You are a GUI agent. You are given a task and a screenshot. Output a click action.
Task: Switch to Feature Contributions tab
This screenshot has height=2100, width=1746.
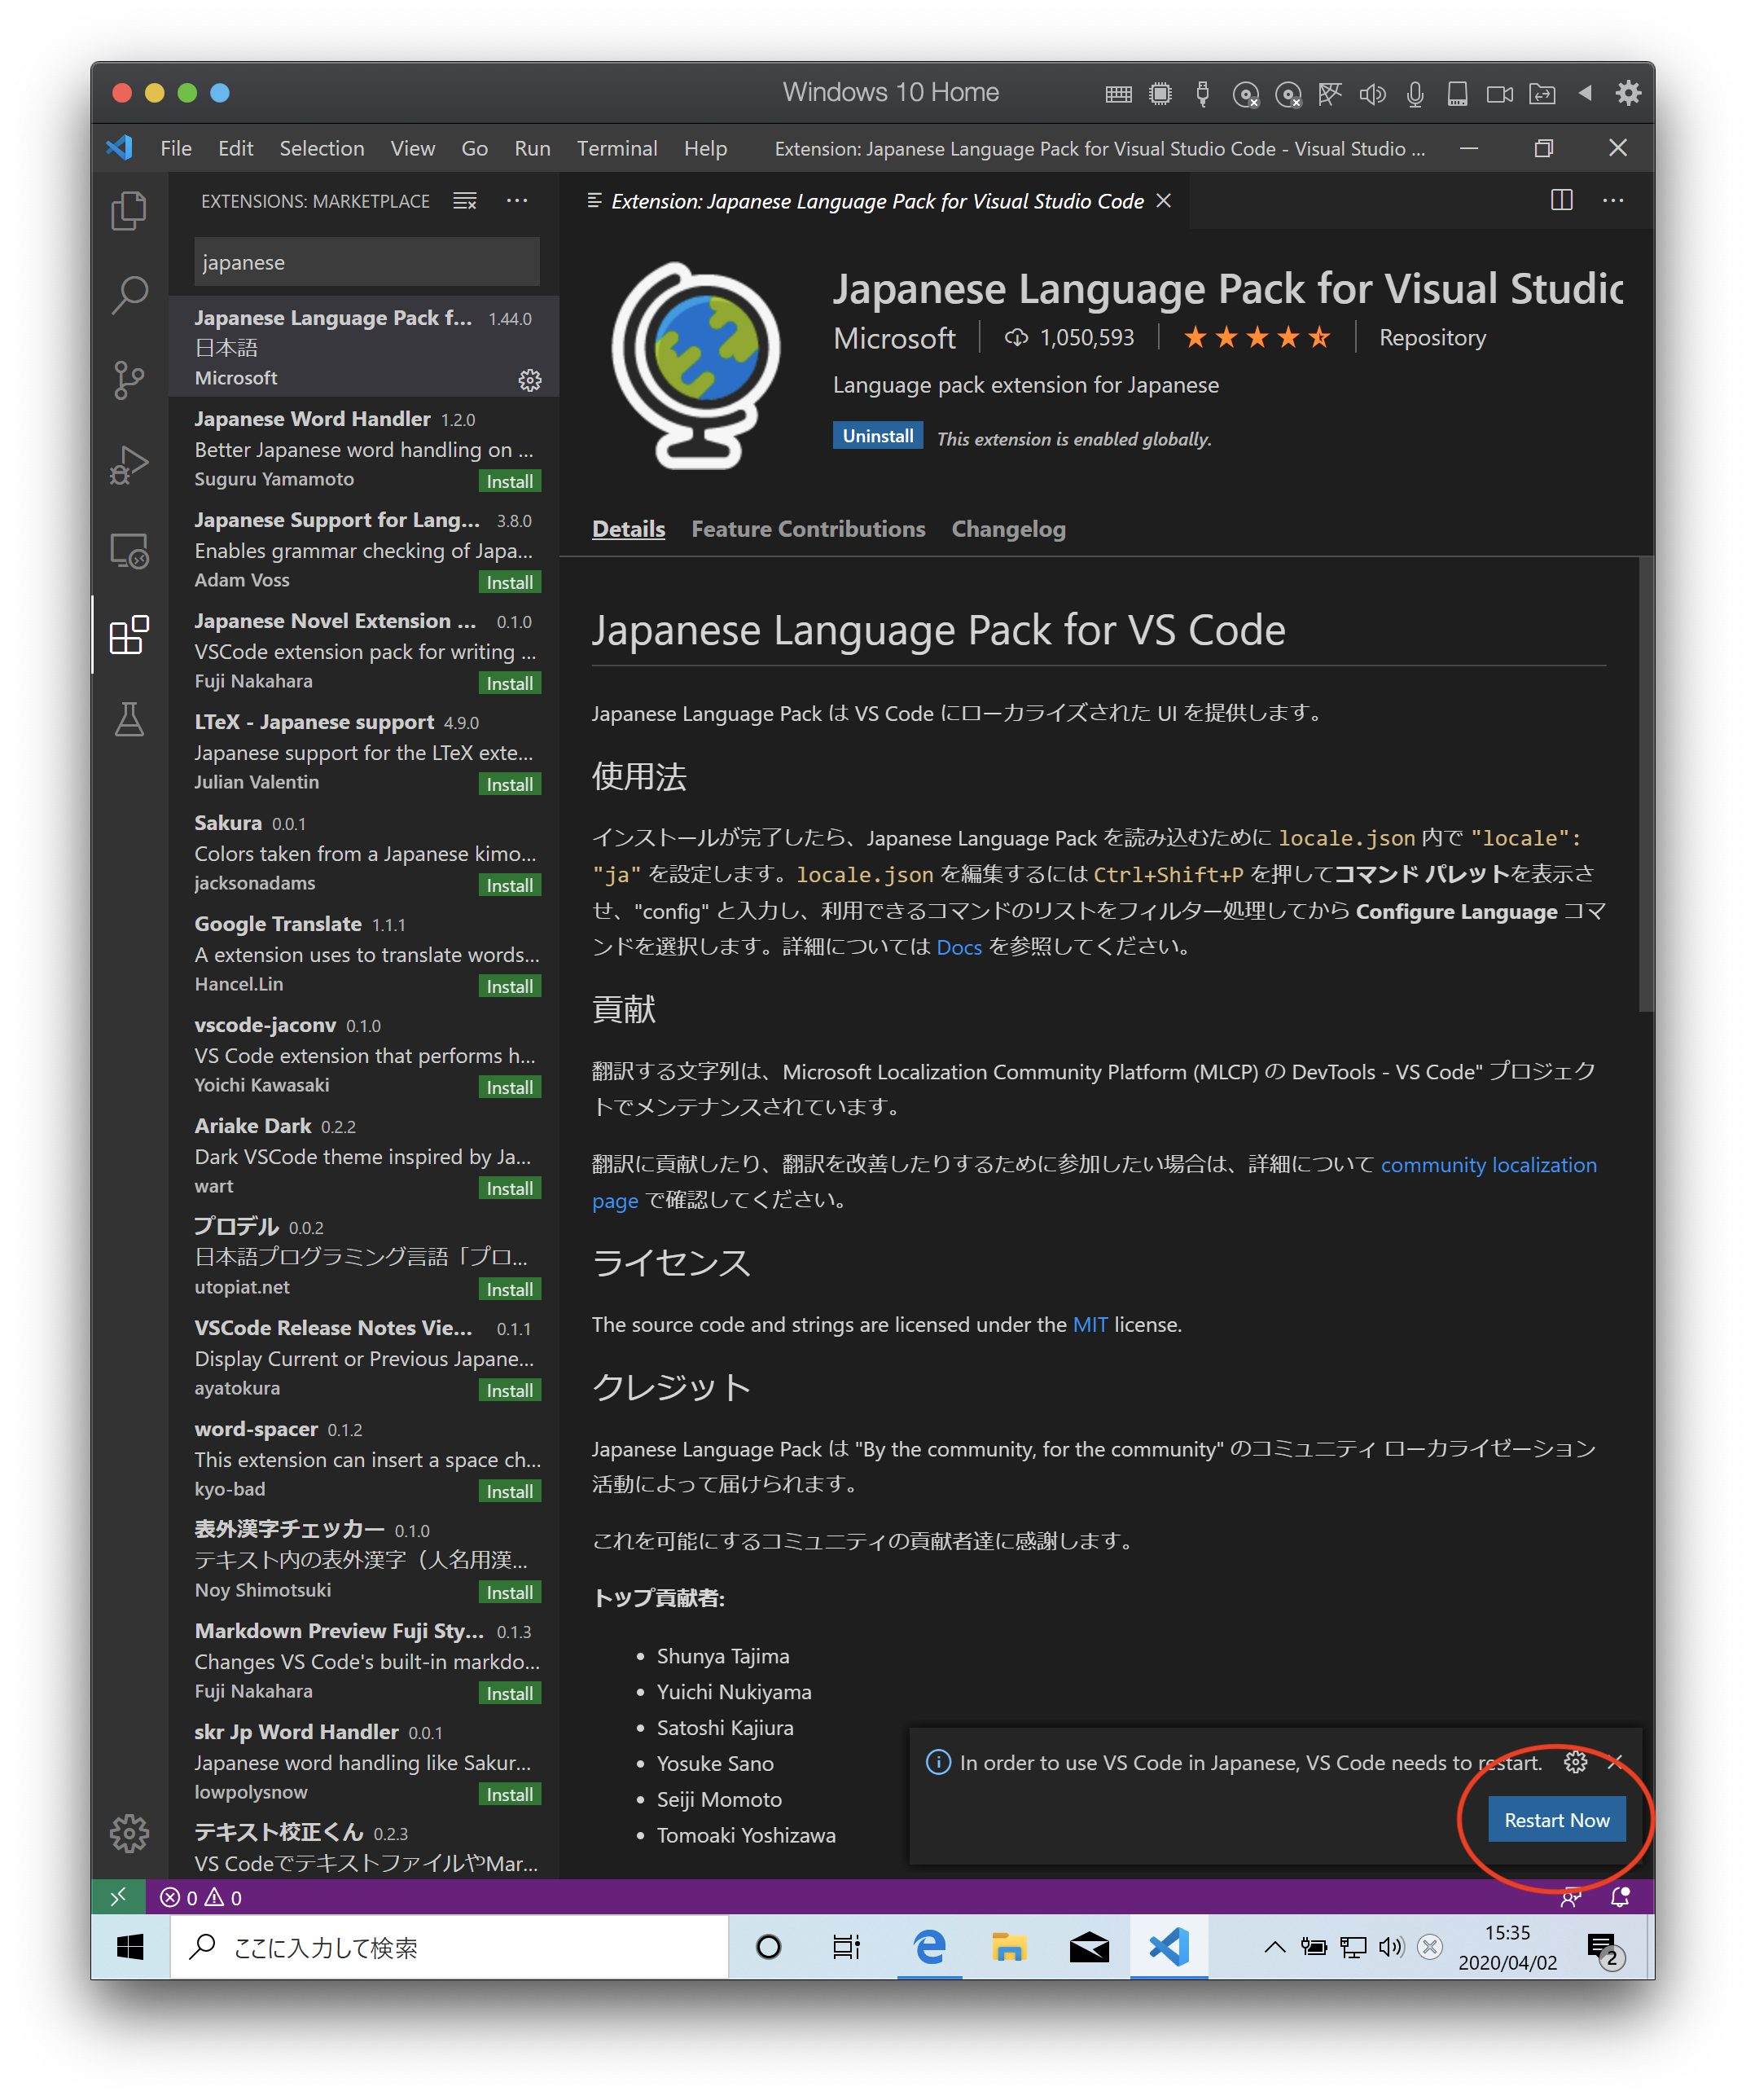(x=808, y=529)
